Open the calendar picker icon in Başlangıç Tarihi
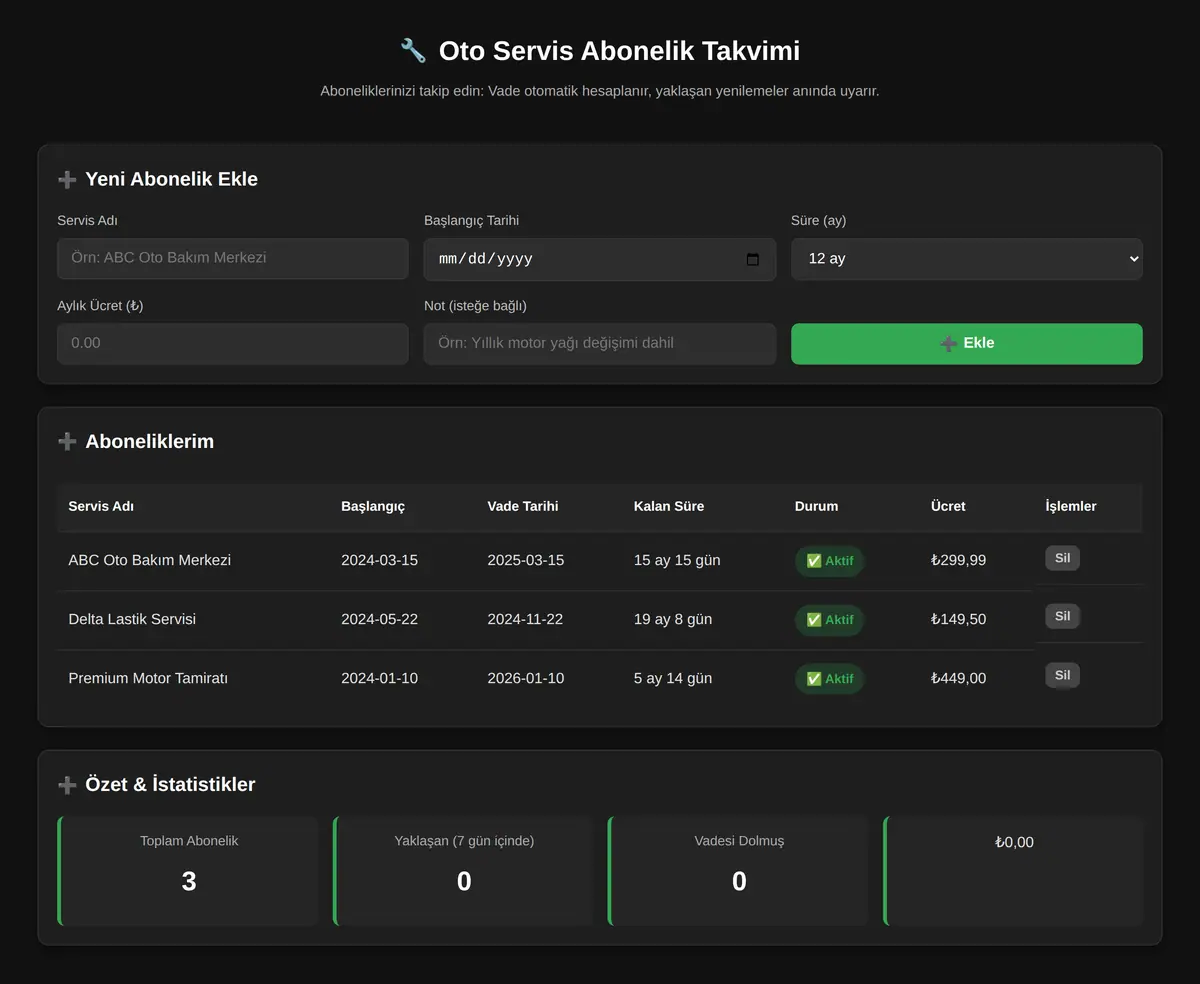Screen dimensions: 1200x984 (x=753, y=259)
